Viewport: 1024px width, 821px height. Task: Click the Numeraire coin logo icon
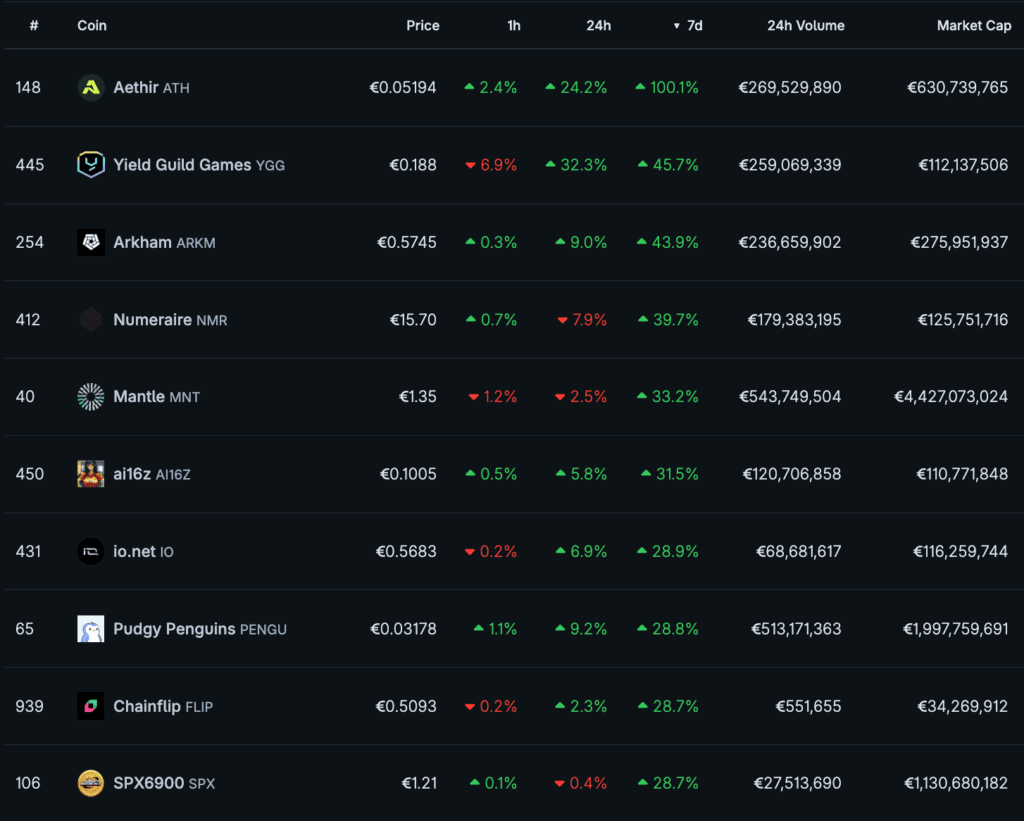(x=91, y=319)
